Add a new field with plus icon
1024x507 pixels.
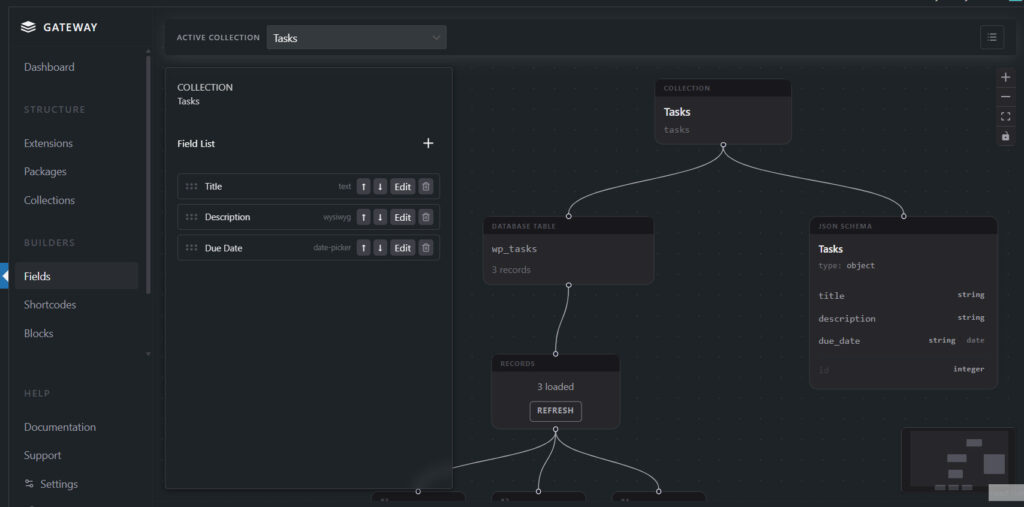(428, 143)
